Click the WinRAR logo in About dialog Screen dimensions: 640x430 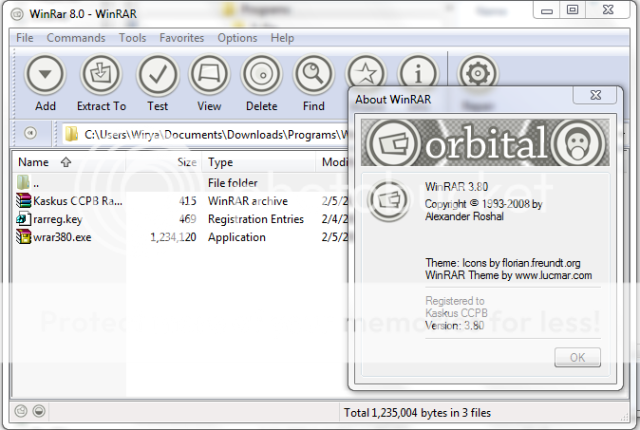tap(388, 200)
